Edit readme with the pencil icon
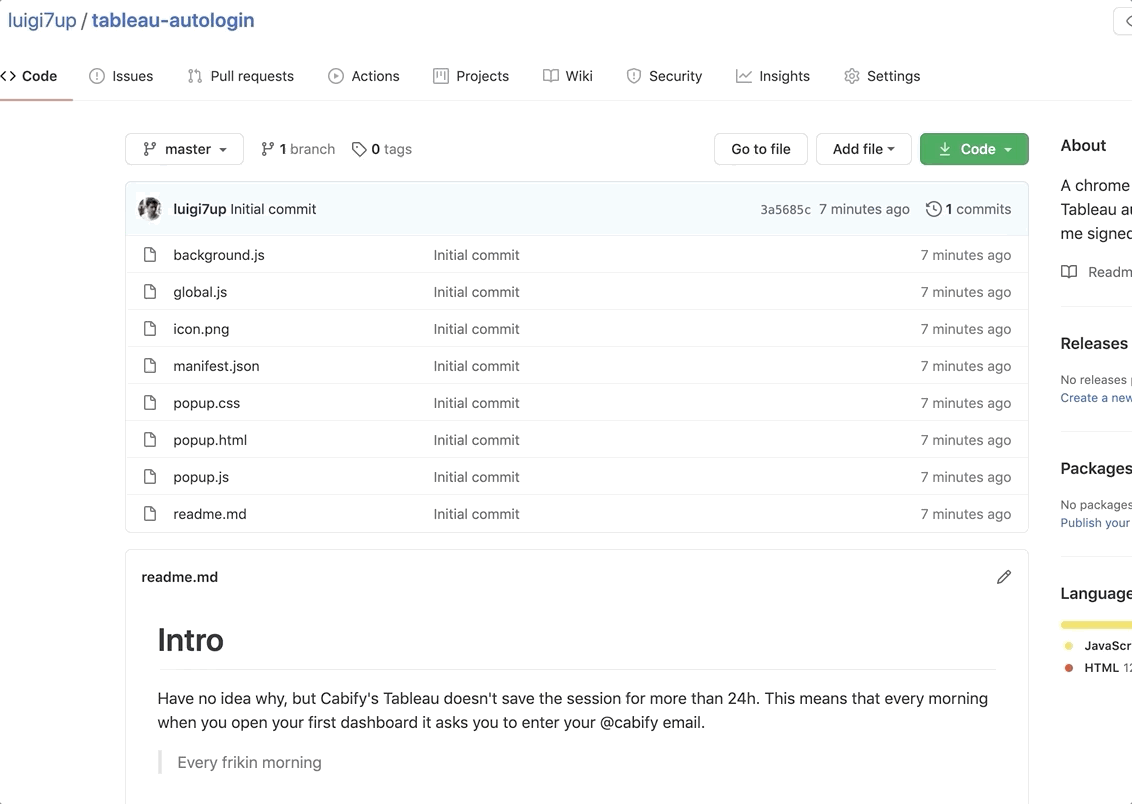 coord(1003,577)
